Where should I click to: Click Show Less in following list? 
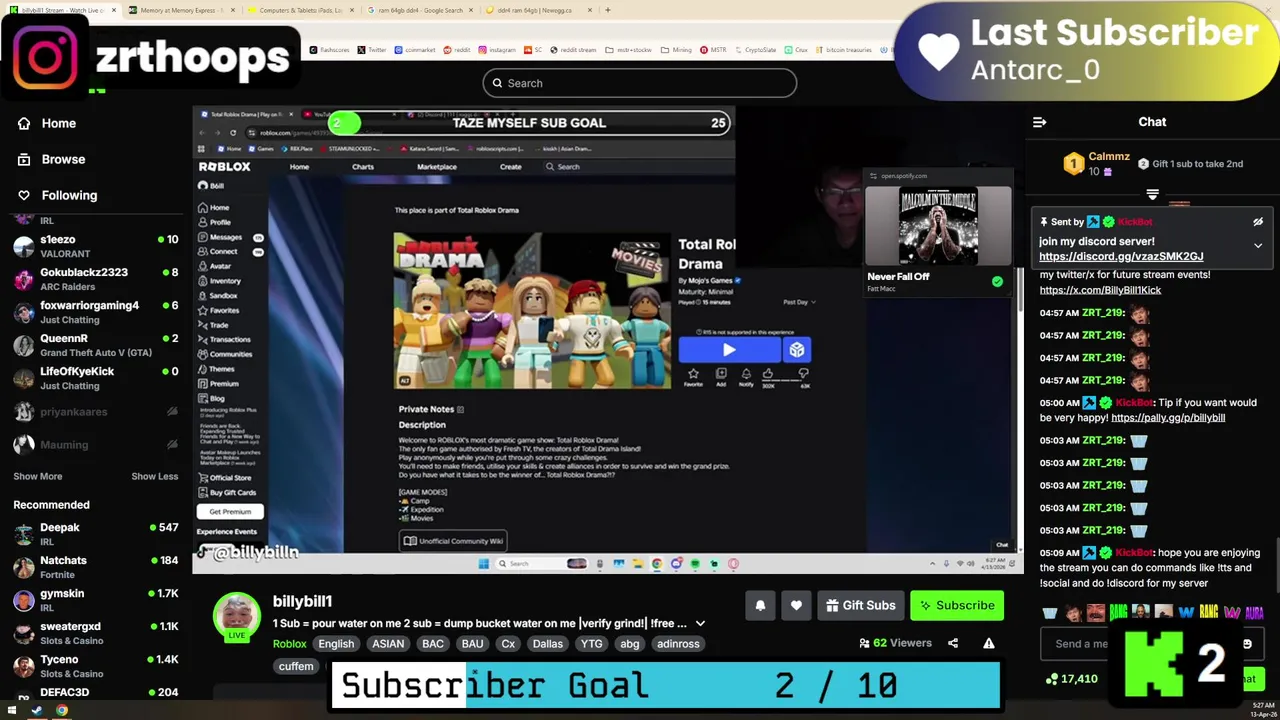[155, 476]
